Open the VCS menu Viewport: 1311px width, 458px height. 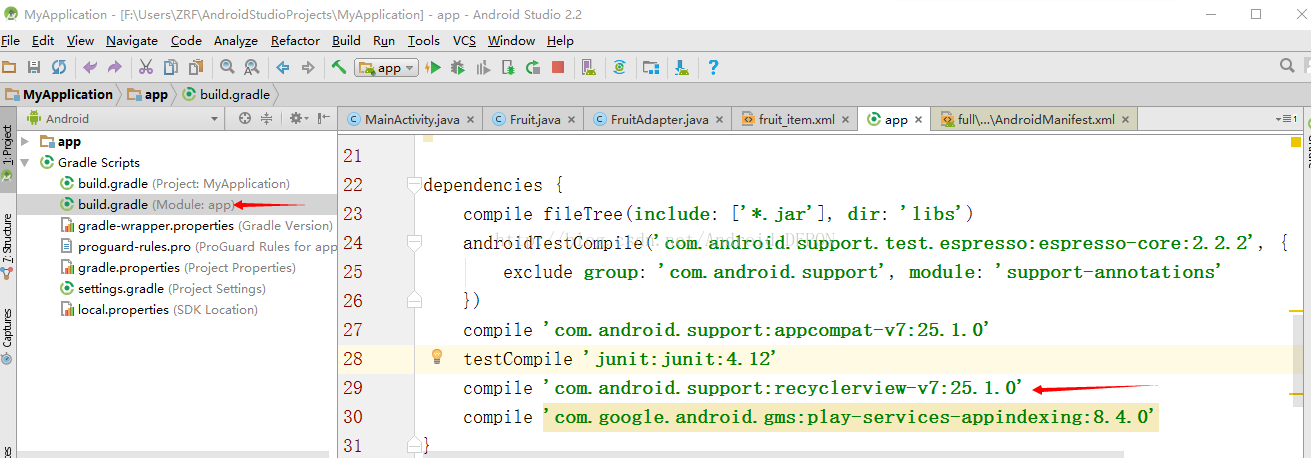(x=464, y=41)
